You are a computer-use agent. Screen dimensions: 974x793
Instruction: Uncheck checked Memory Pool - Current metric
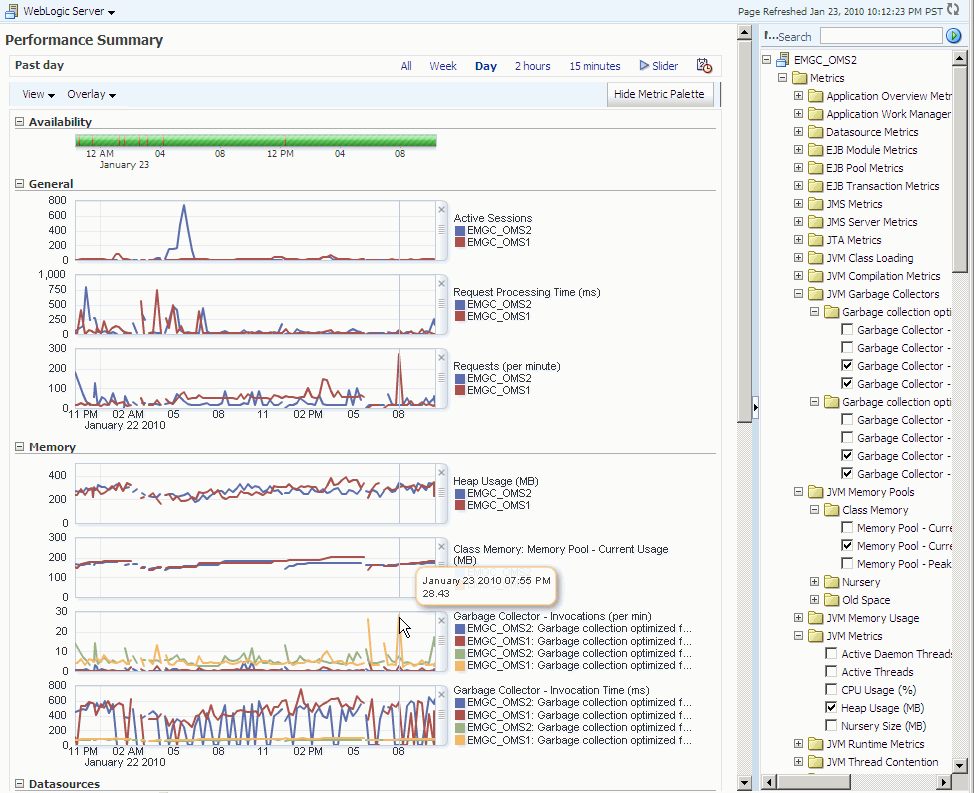[847, 545]
